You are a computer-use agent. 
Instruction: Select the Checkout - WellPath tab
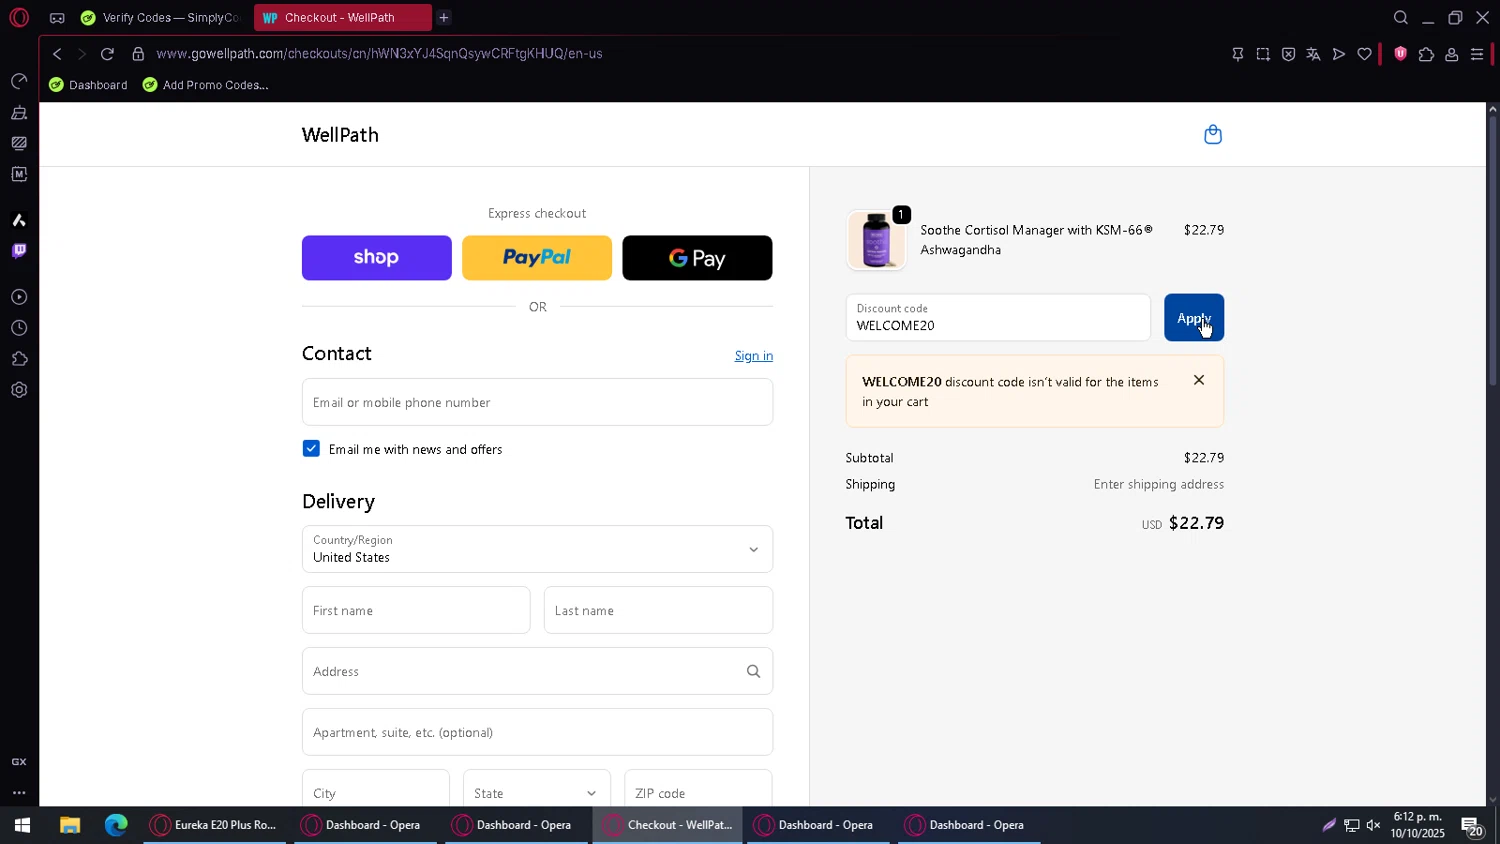point(342,18)
